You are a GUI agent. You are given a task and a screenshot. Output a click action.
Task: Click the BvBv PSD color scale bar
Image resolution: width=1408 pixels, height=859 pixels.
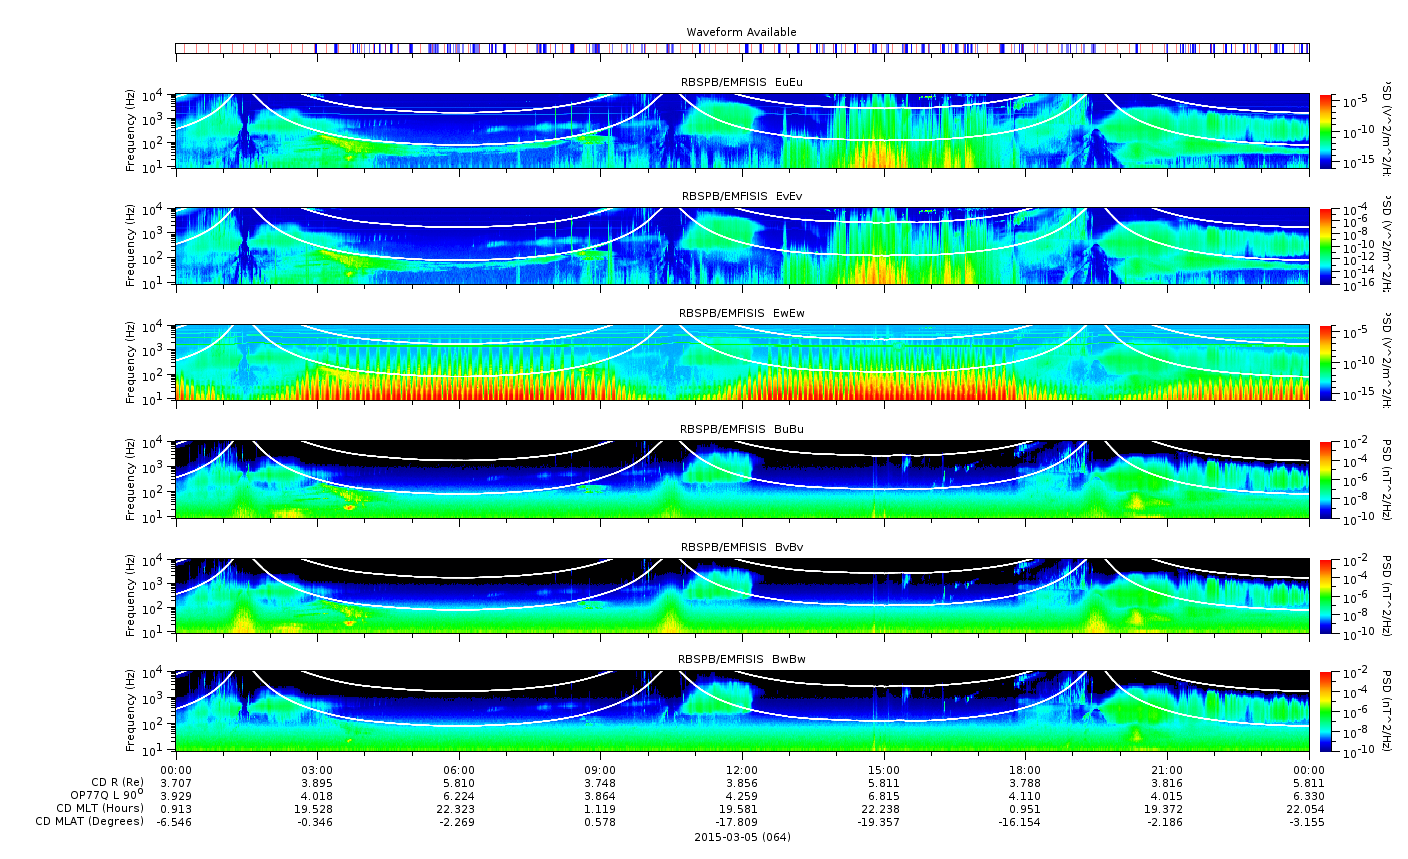(1326, 595)
